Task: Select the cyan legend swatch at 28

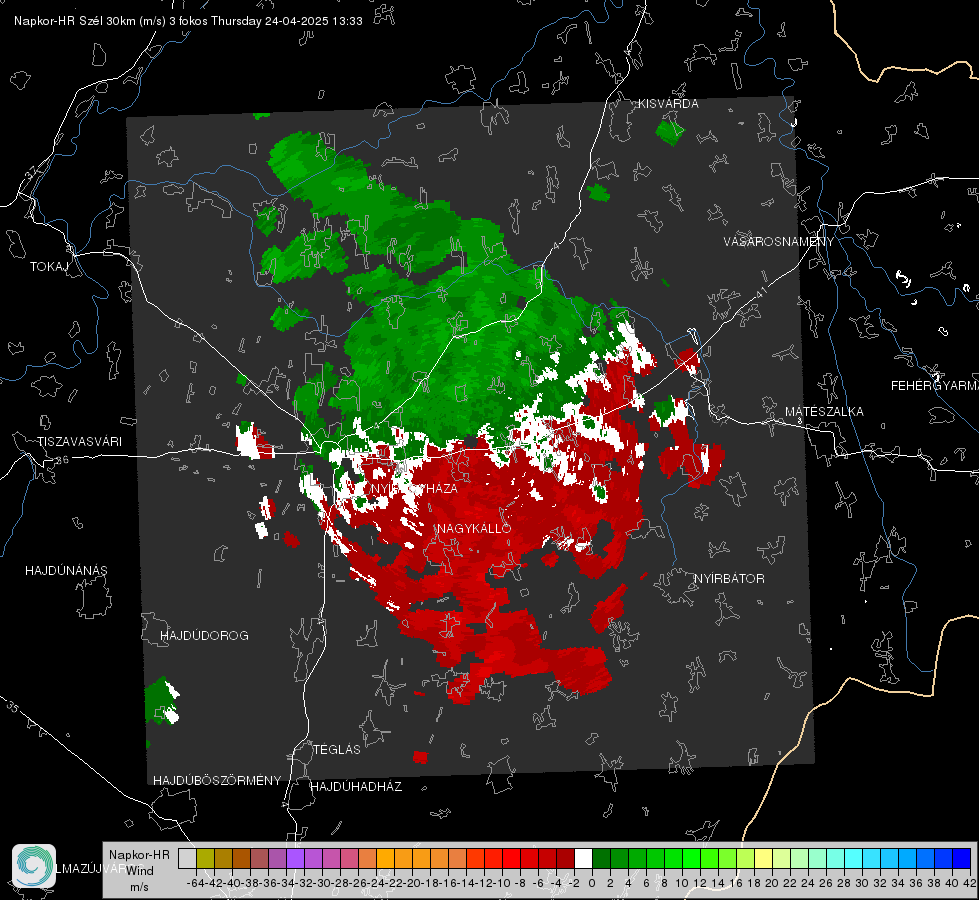Action: point(854,858)
